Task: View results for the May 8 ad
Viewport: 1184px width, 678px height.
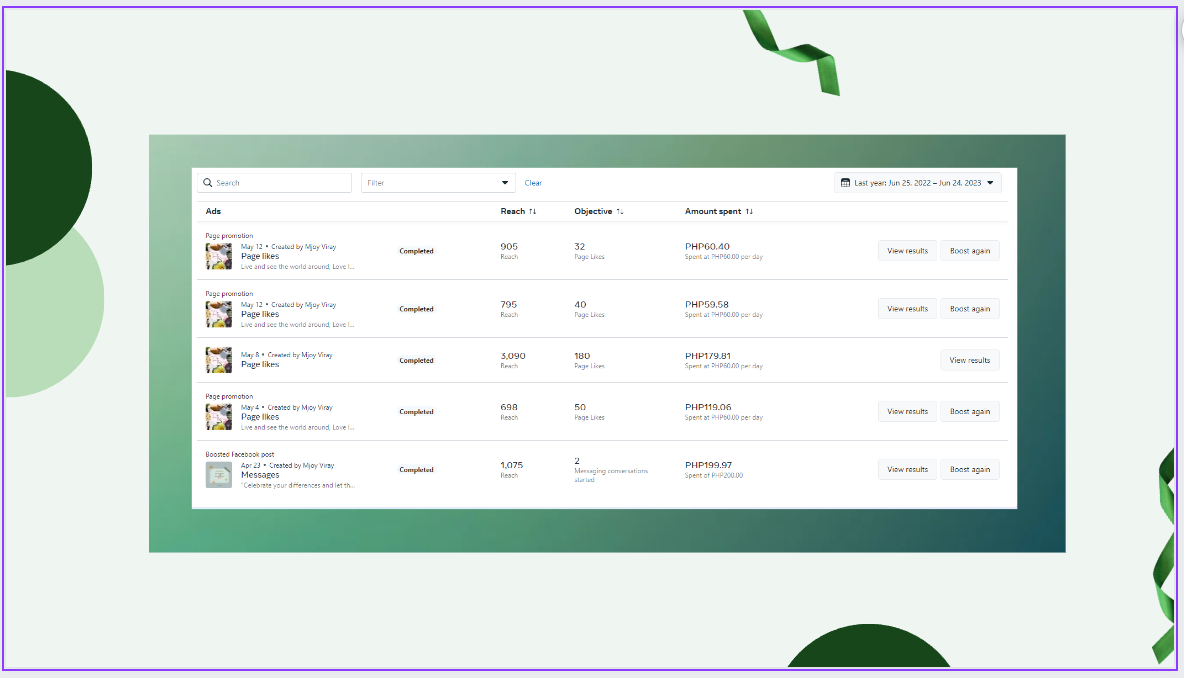Action: [970, 360]
